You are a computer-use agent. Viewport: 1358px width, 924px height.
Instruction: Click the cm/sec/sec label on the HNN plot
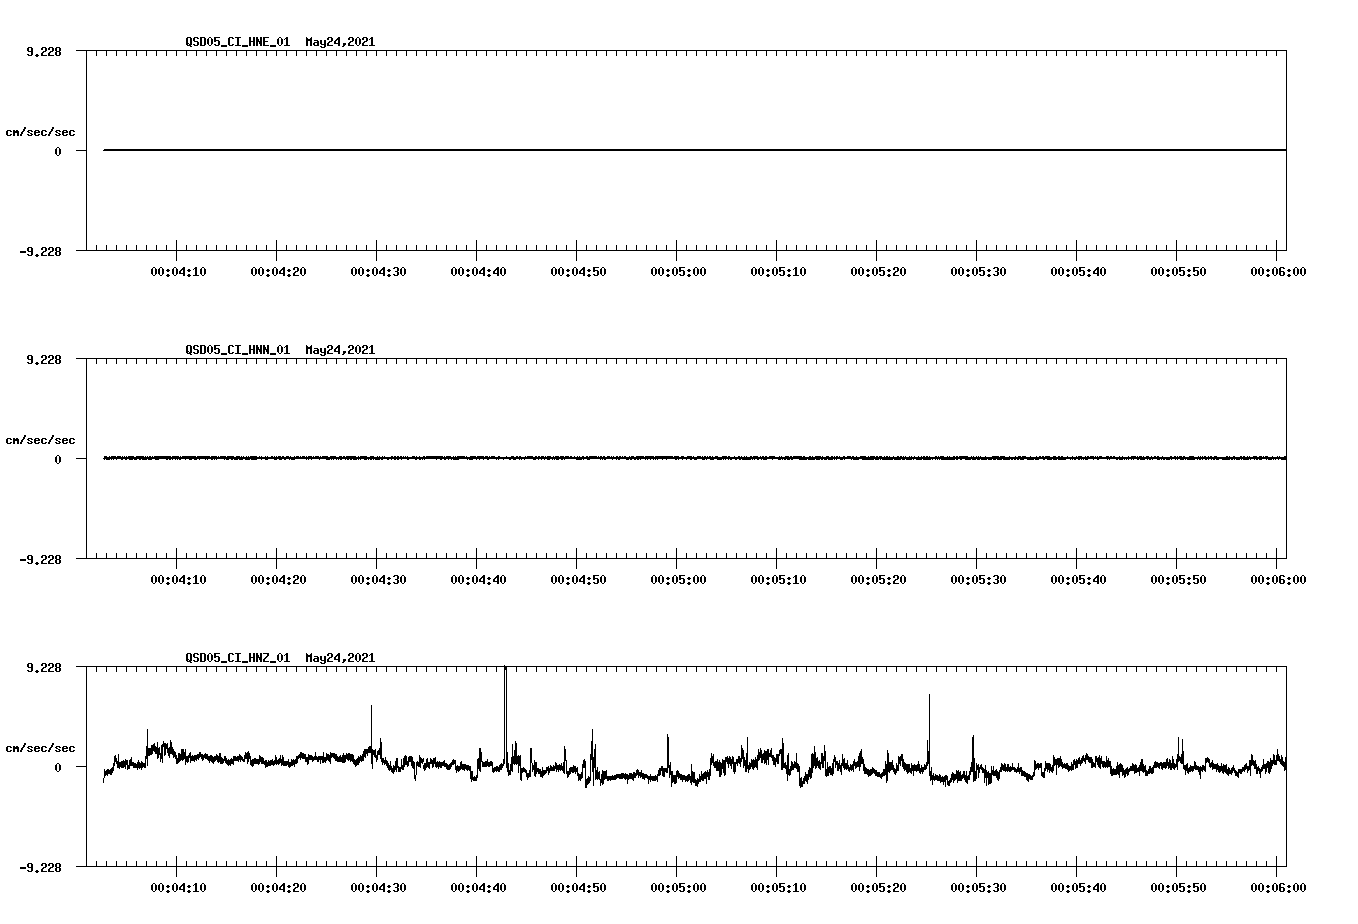42,439
